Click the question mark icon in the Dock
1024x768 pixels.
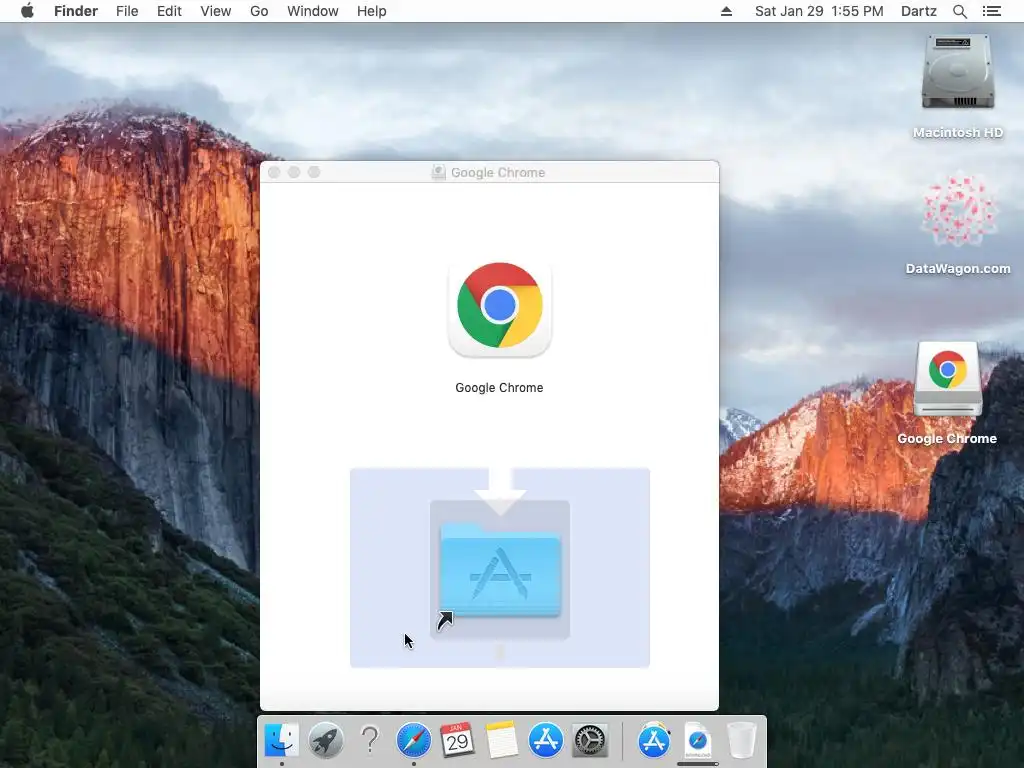click(370, 741)
